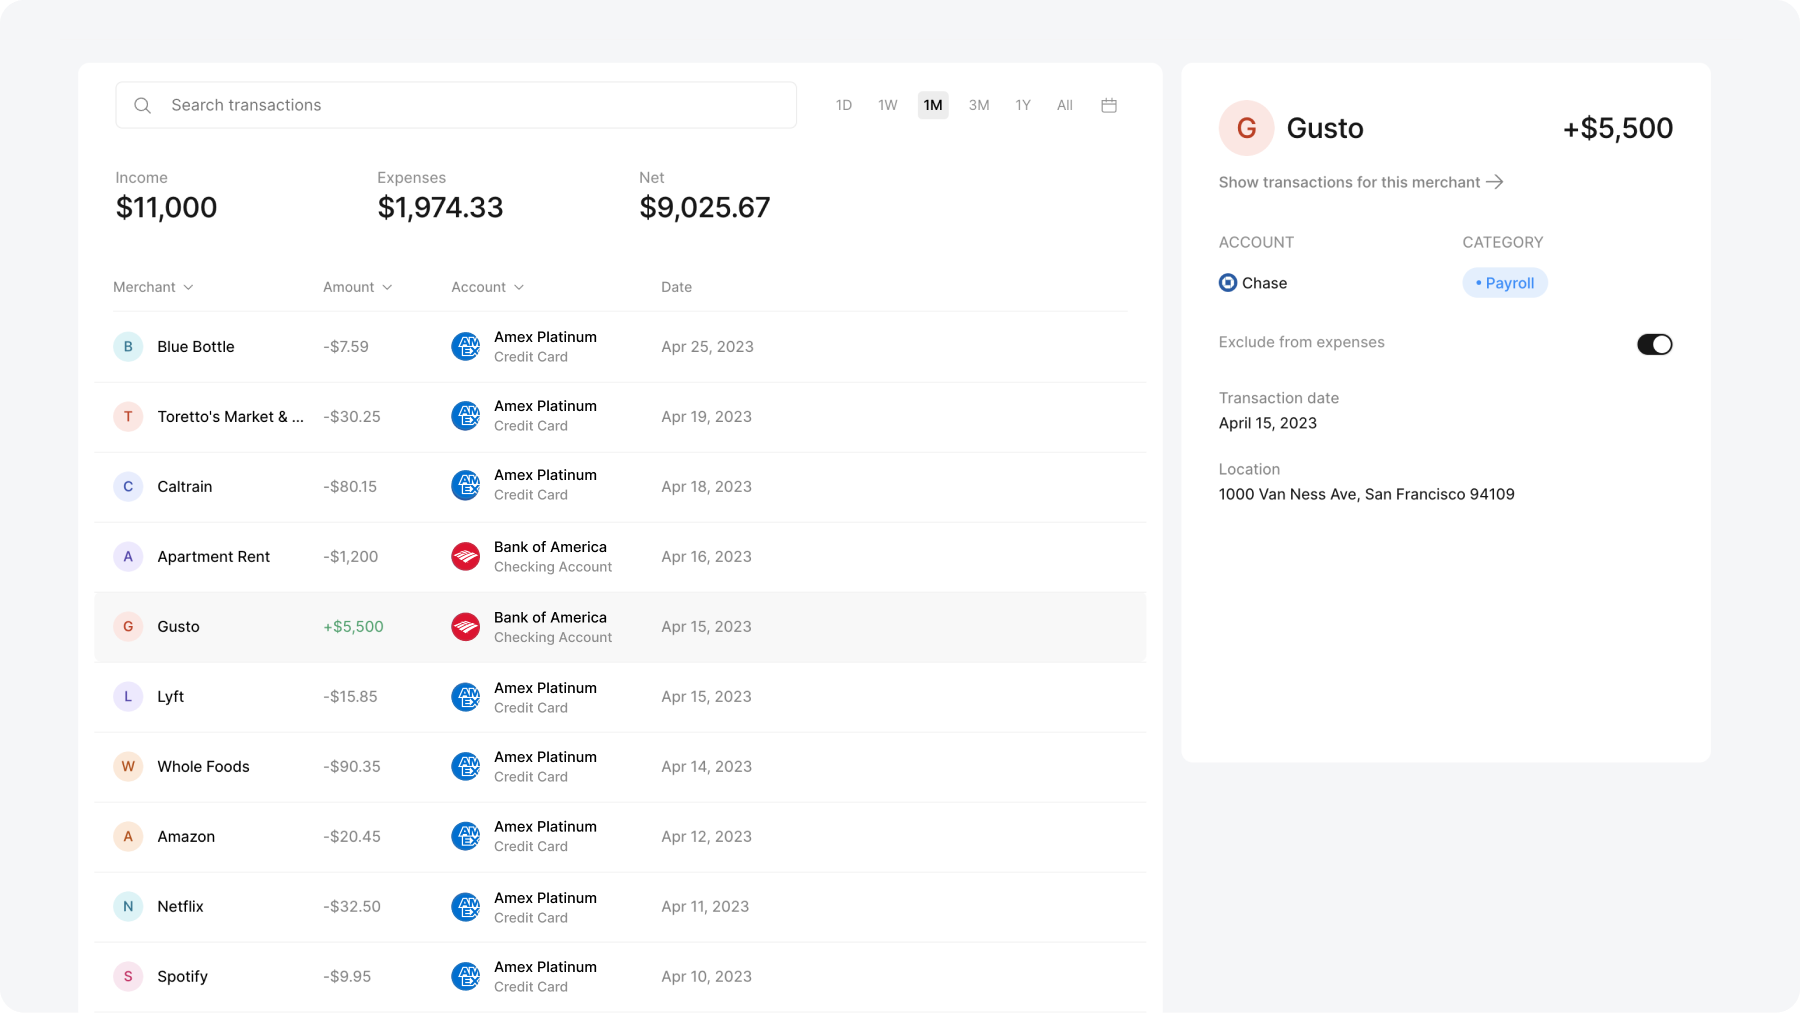Click the $1,974.33 Expenses total
Viewport: 1800px width, 1013px height.
[x=440, y=207]
